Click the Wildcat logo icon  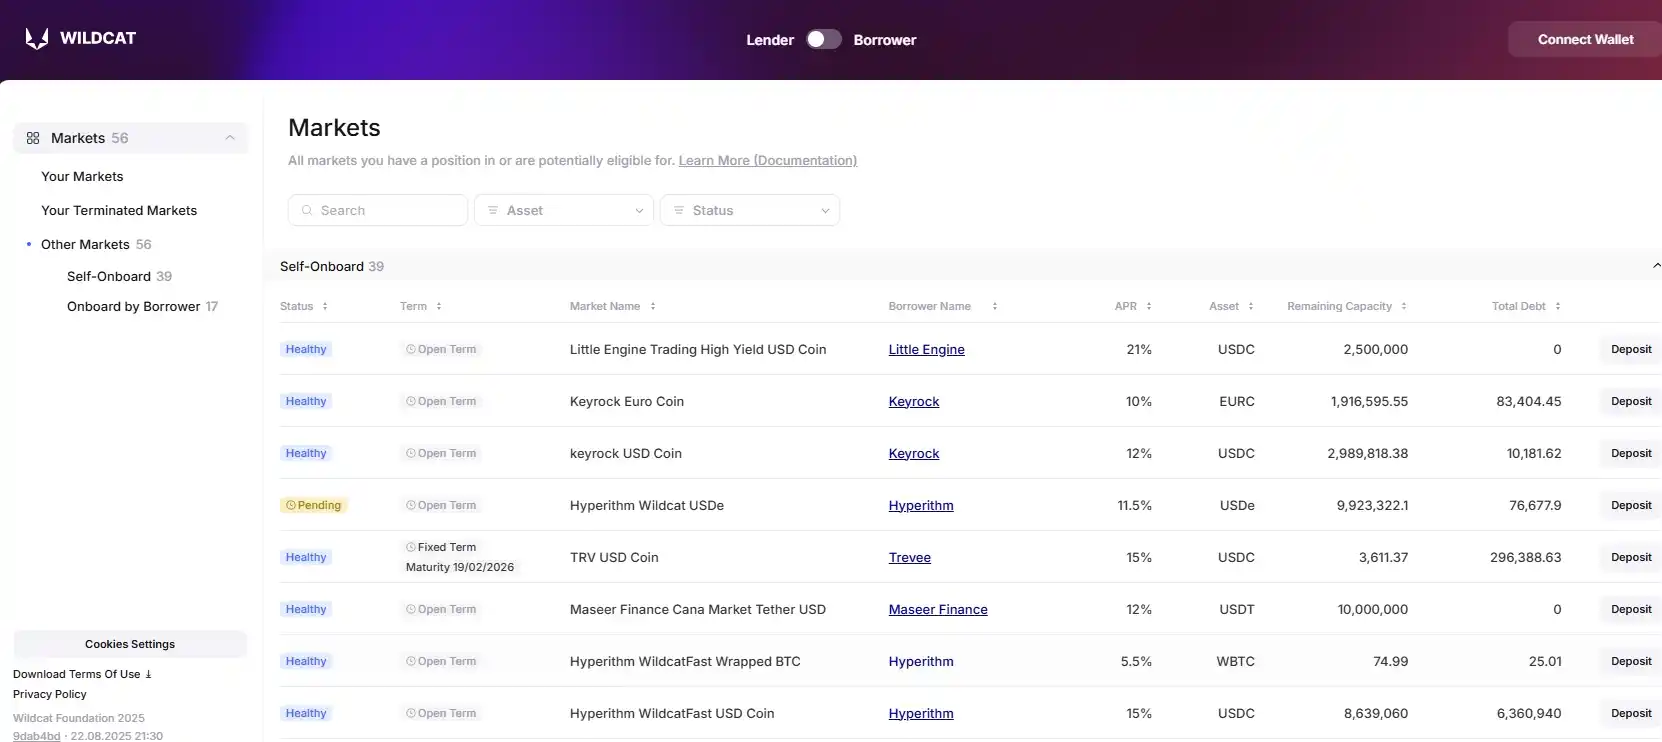tap(37, 39)
